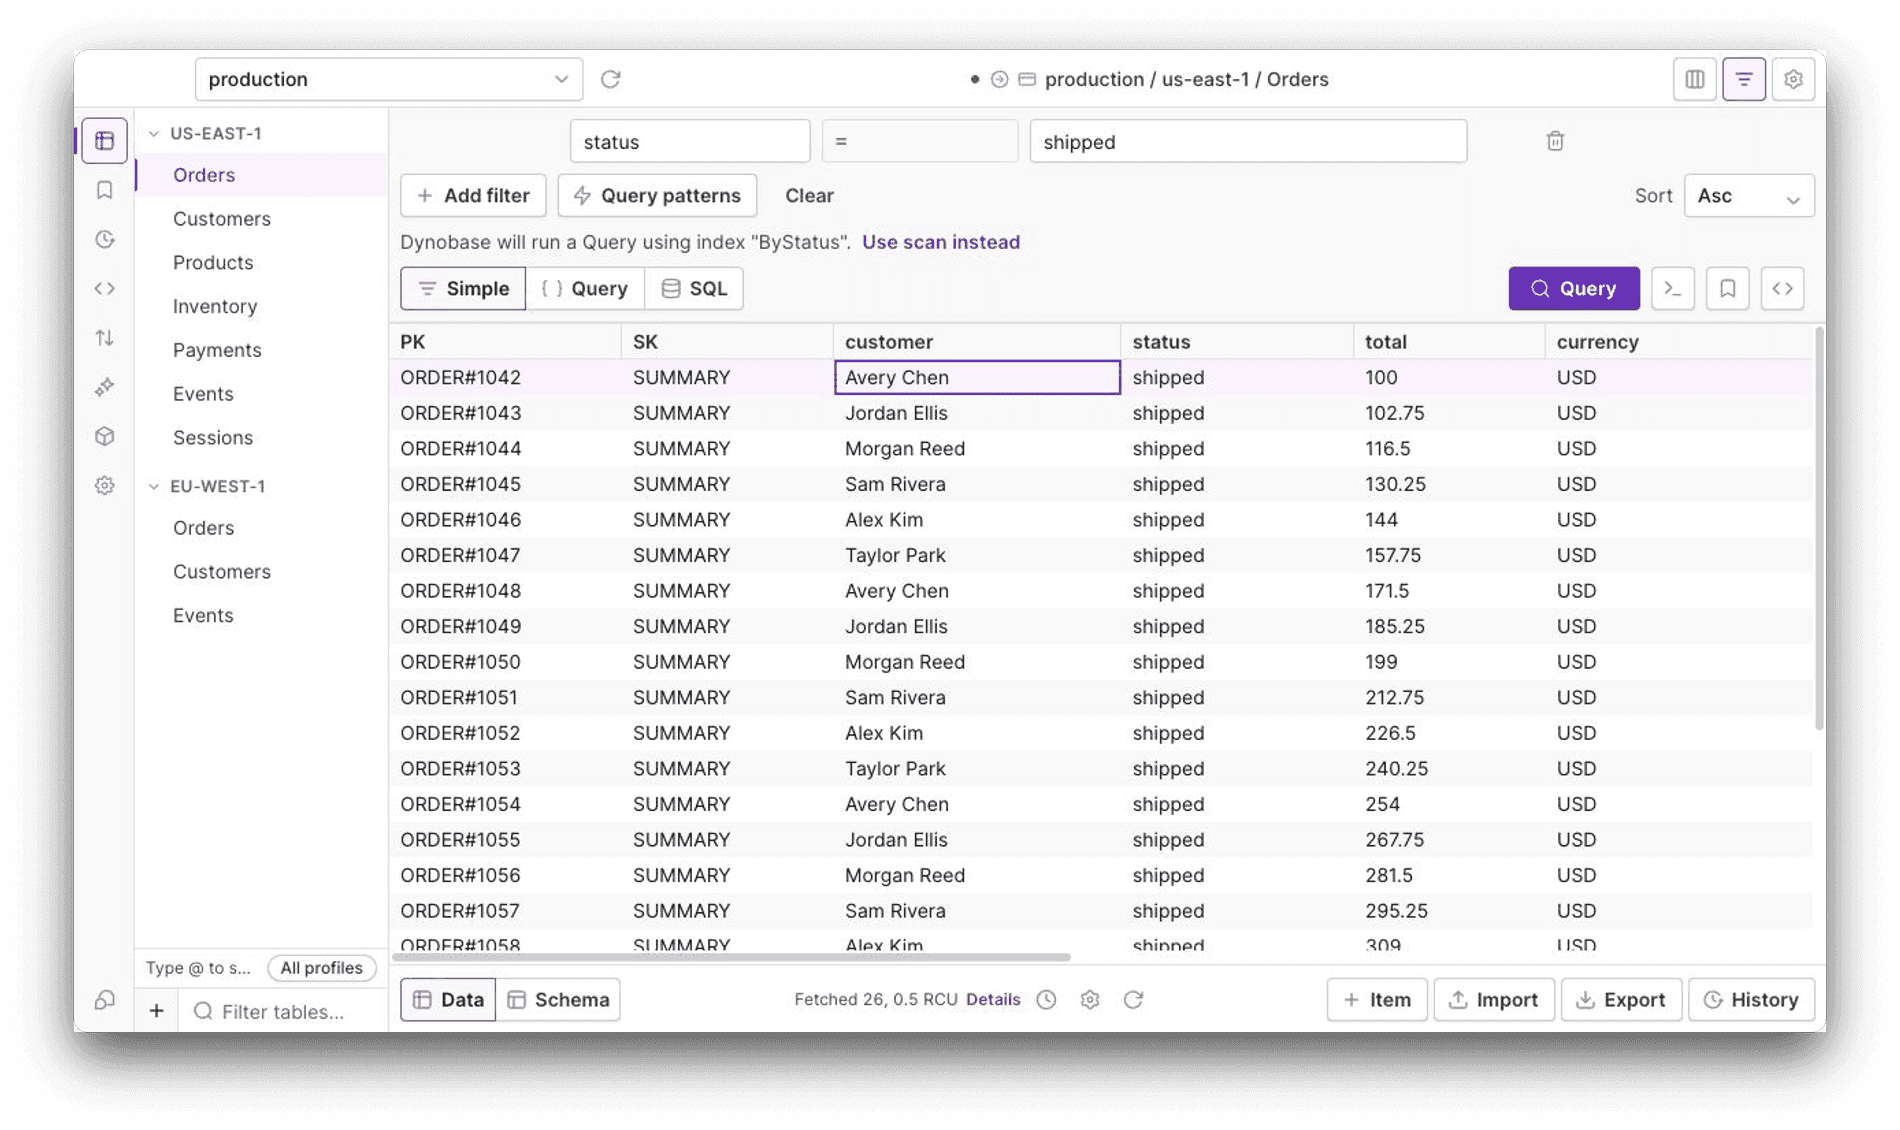Click the Filter tables search field
Image resolution: width=1900 pixels, height=1130 pixels.
point(283,1011)
